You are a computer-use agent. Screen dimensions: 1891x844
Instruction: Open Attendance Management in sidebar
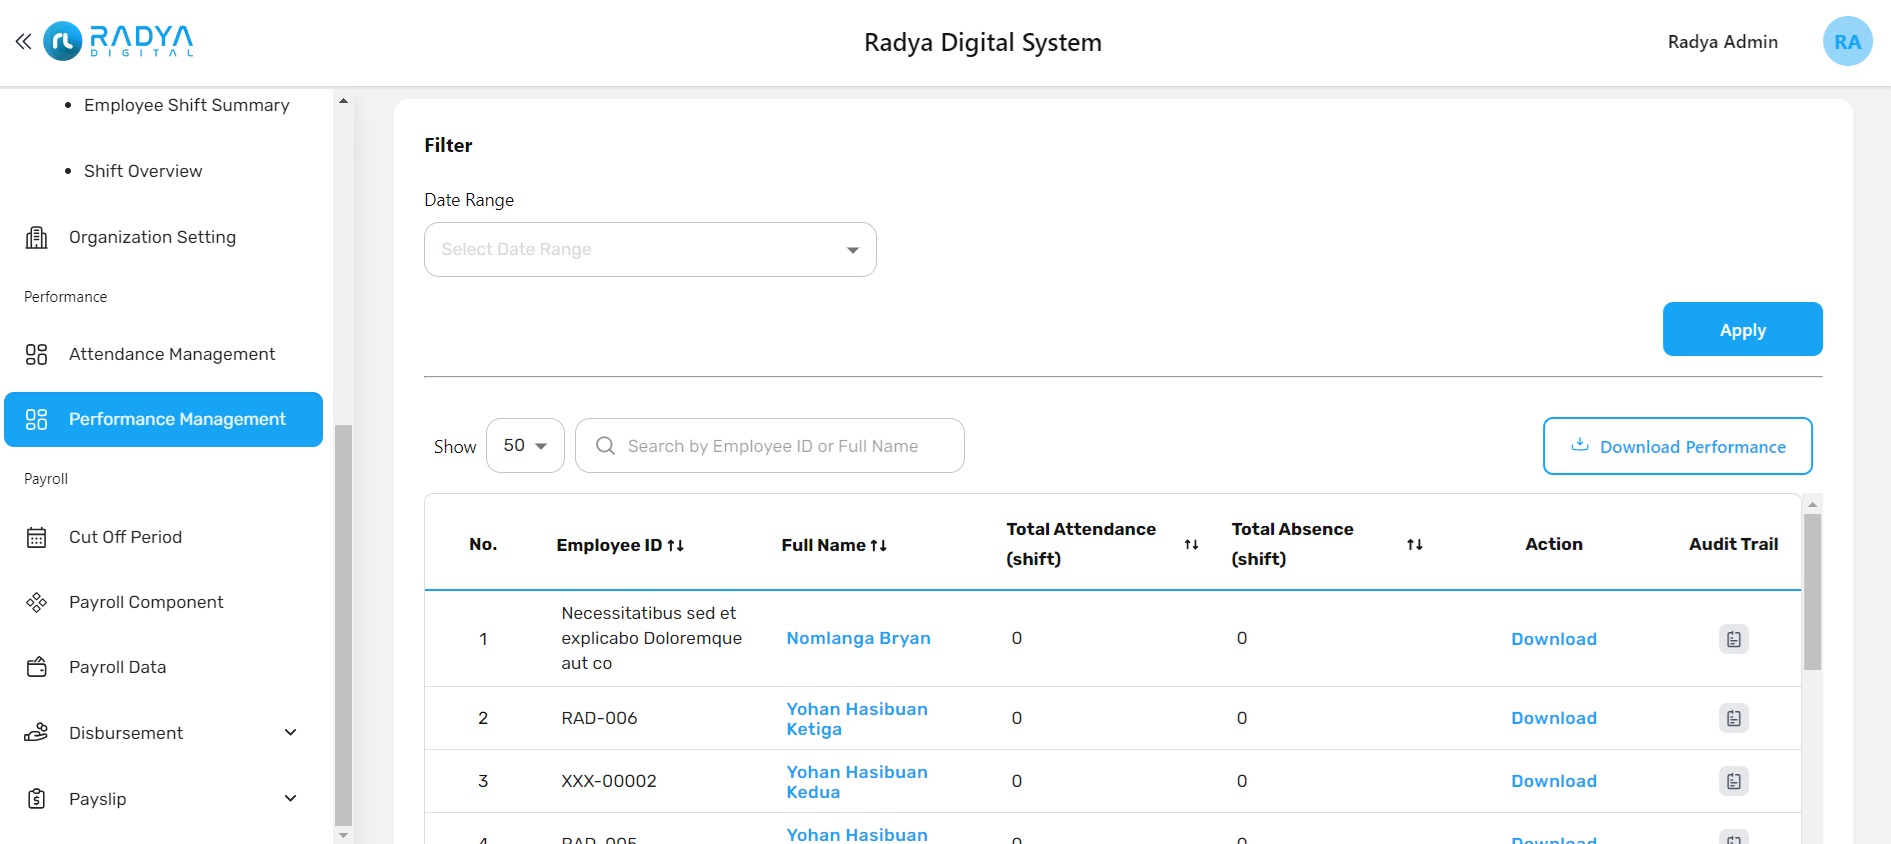171,354
